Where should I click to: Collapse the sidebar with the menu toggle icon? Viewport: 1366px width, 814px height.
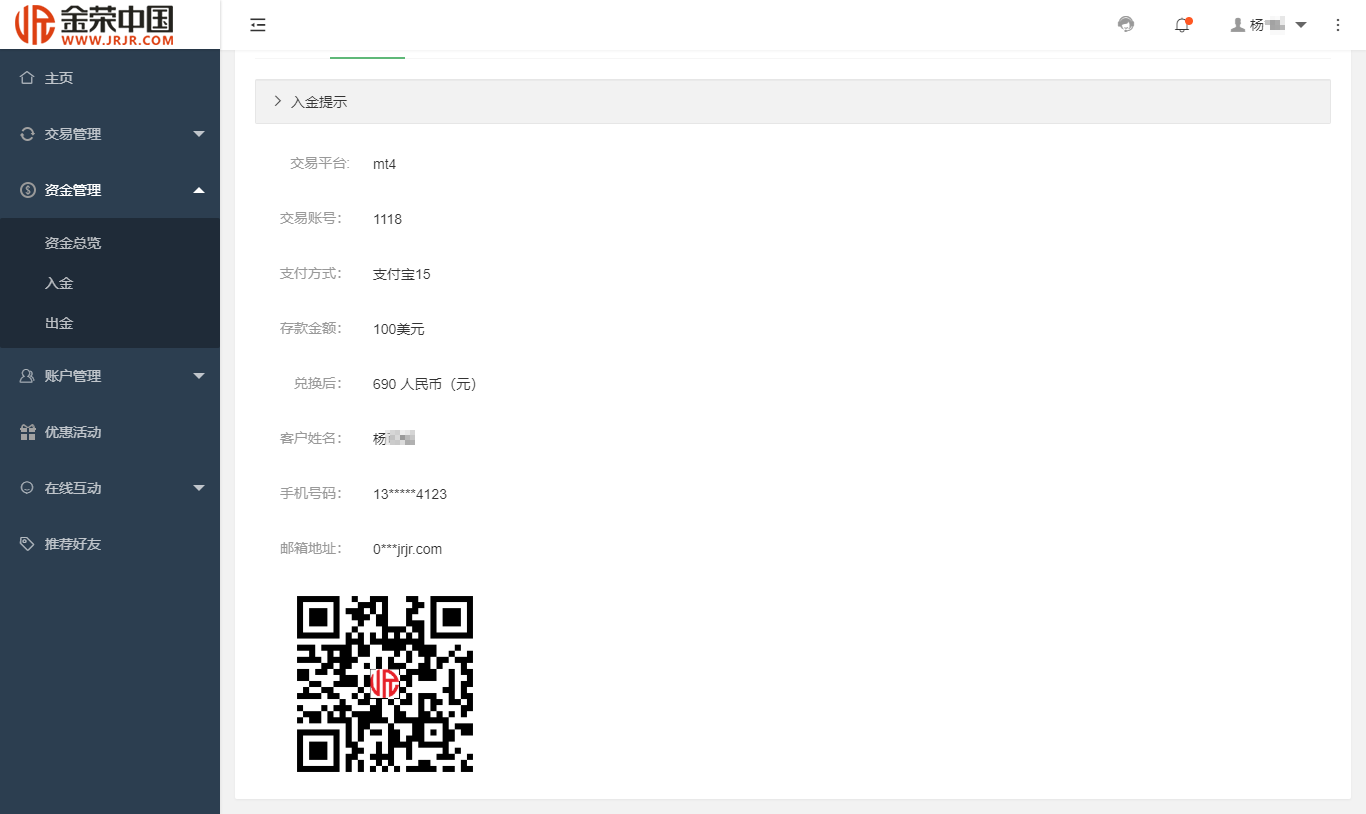pos(258,25)
